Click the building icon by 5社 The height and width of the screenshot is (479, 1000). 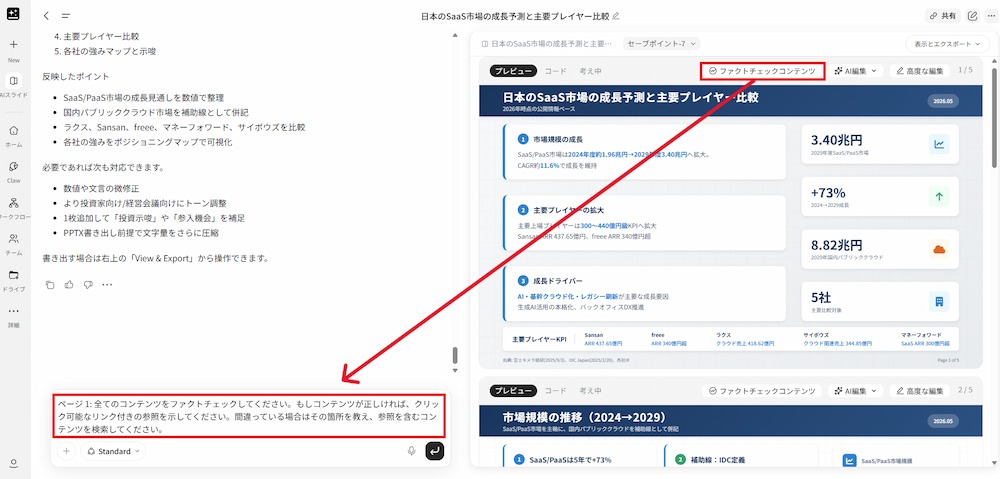coord(939,301)
